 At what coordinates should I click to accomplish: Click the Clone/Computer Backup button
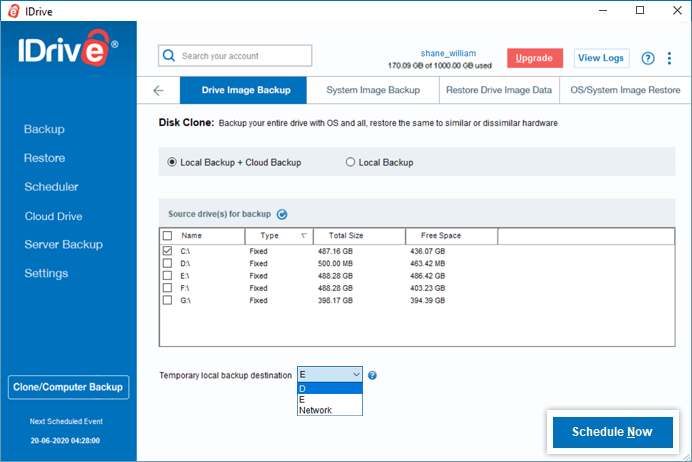point(68,387)
